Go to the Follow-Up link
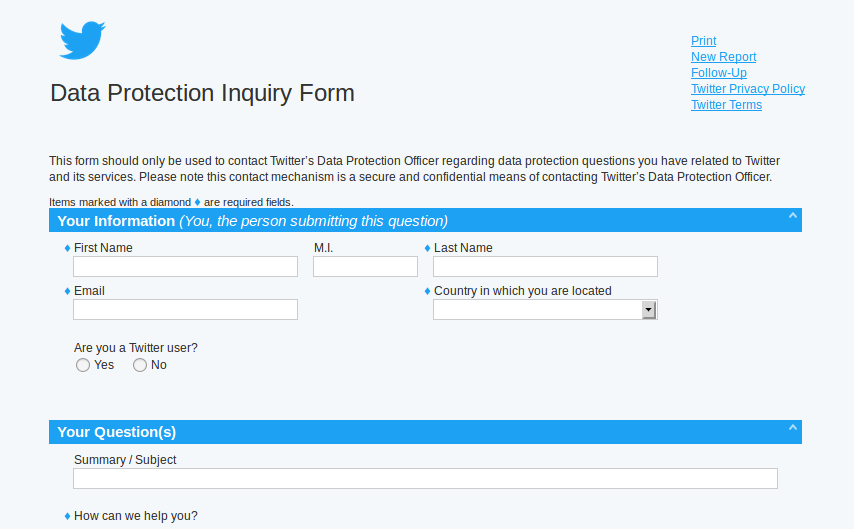 point(718,73)
